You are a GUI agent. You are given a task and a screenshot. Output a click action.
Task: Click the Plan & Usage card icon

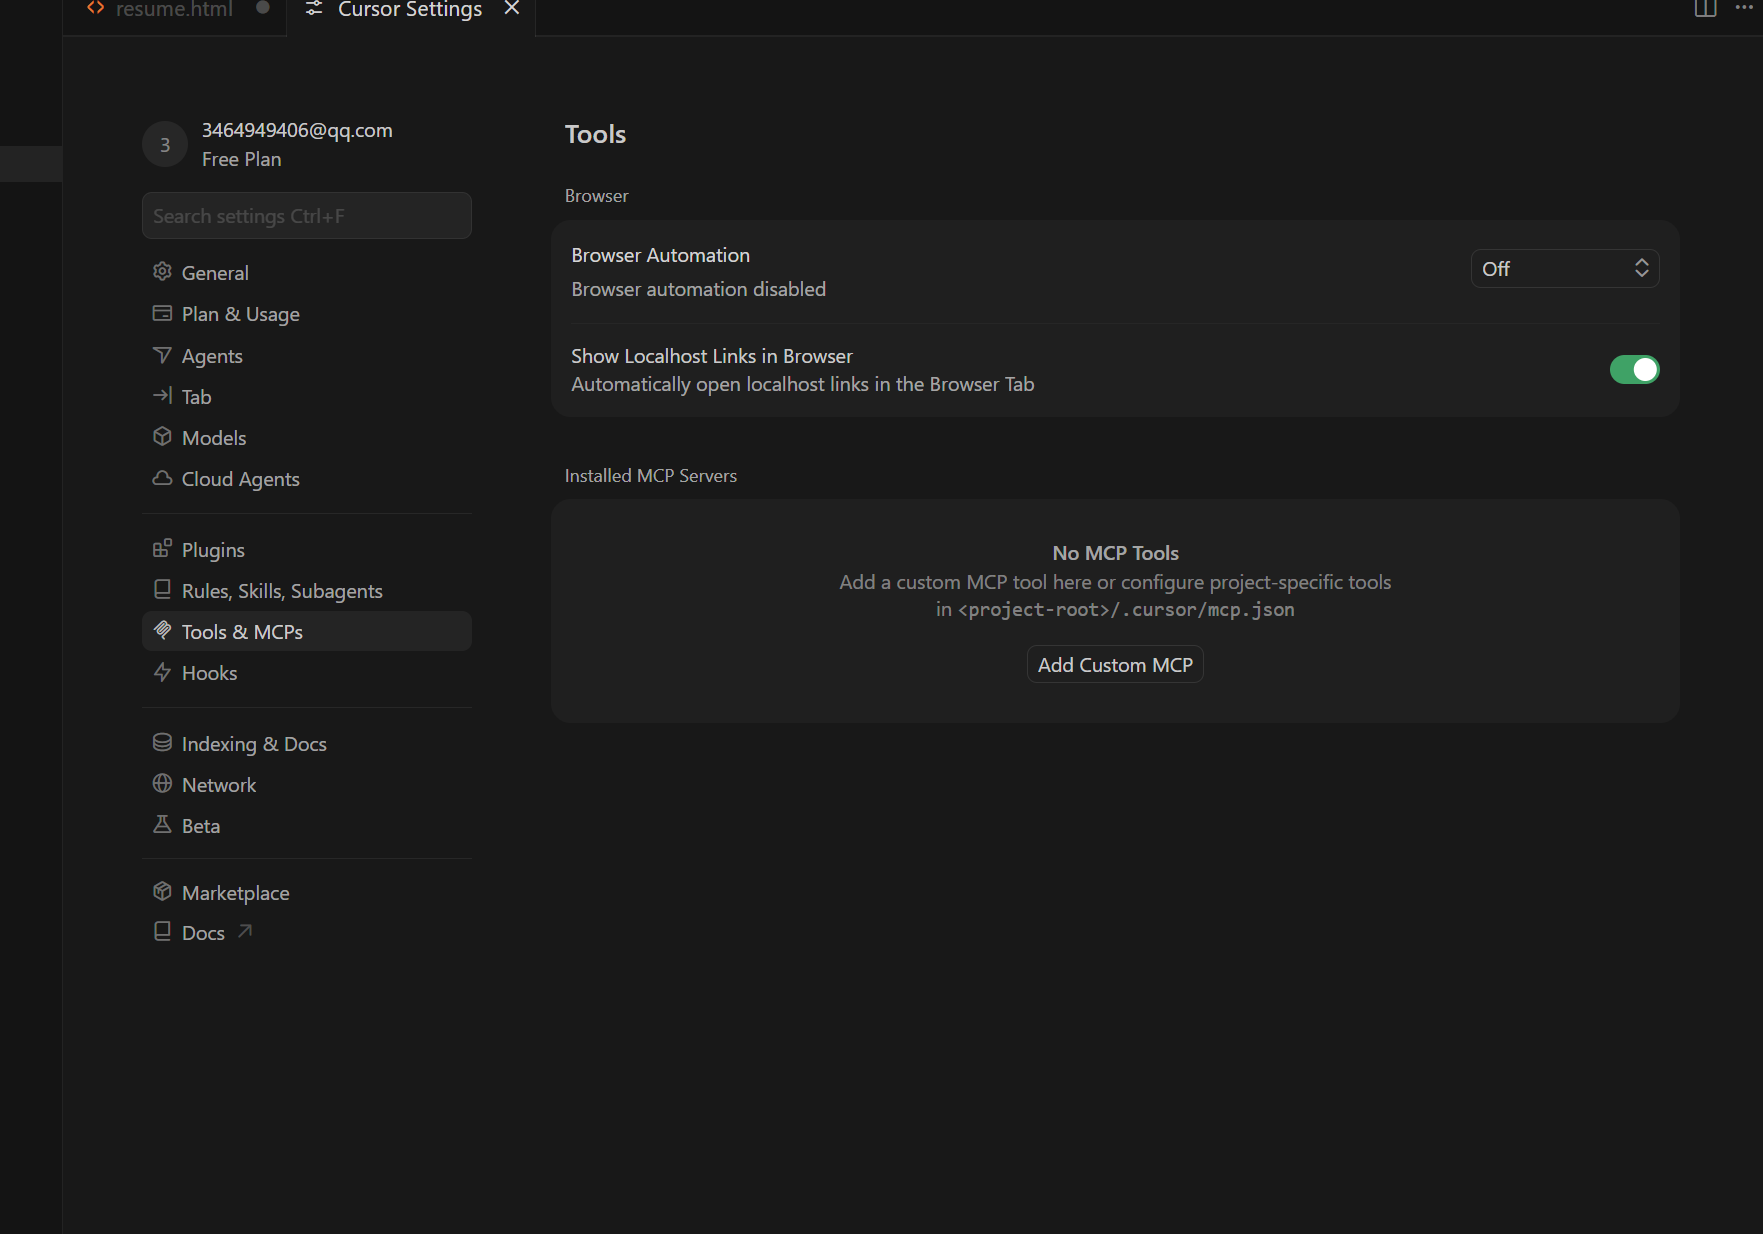click(162, 313)
